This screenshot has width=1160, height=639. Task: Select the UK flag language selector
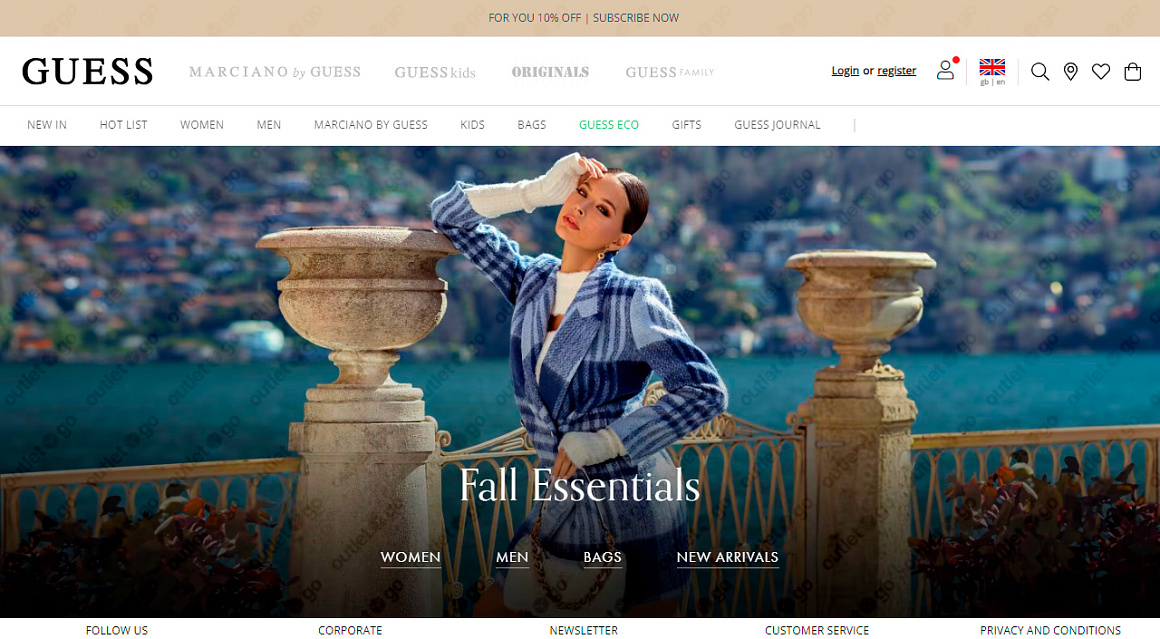tap(992, 72)
